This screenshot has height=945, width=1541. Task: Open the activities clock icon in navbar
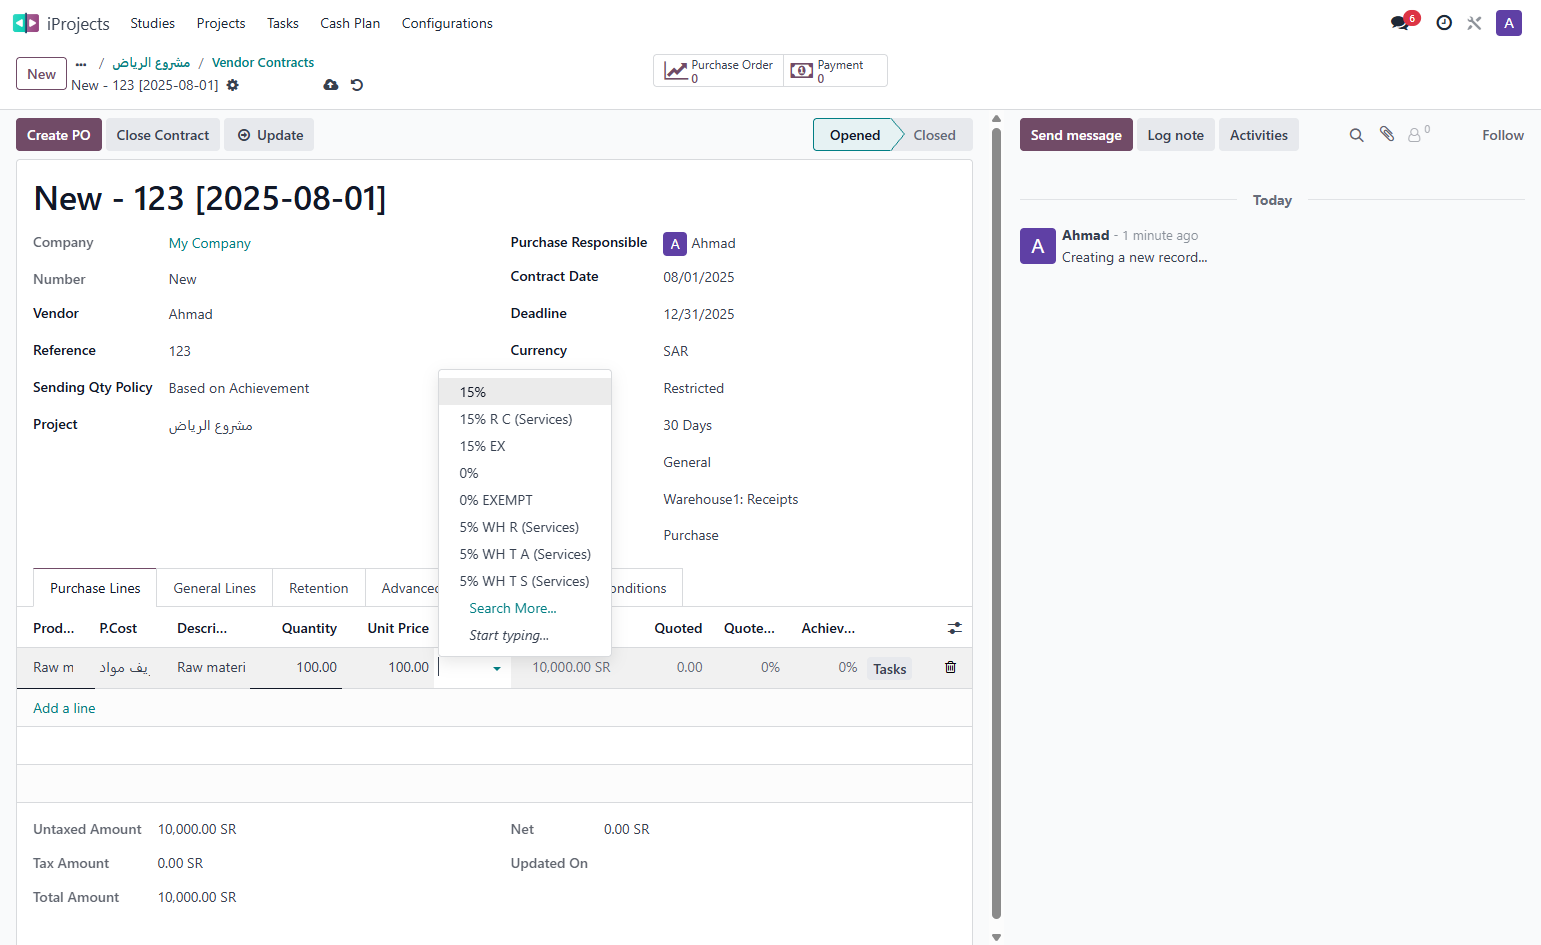pyautogui.click(x=1444, y=23)
